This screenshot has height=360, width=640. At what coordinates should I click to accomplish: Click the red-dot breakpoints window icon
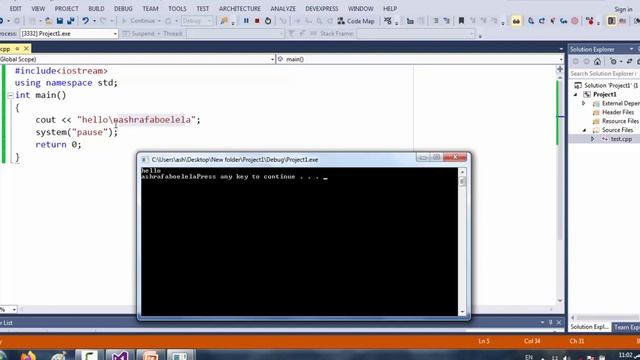tap(589, 21)
